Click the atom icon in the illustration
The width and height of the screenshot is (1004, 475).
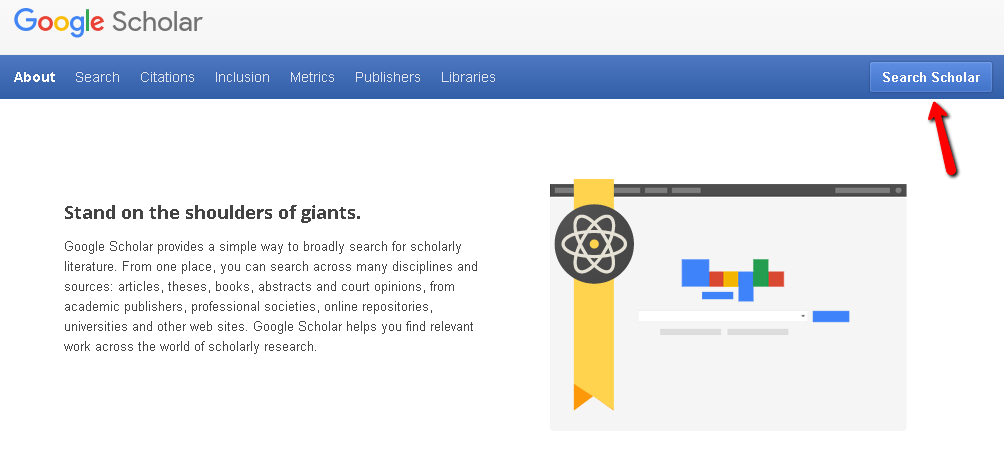(594, 244)
